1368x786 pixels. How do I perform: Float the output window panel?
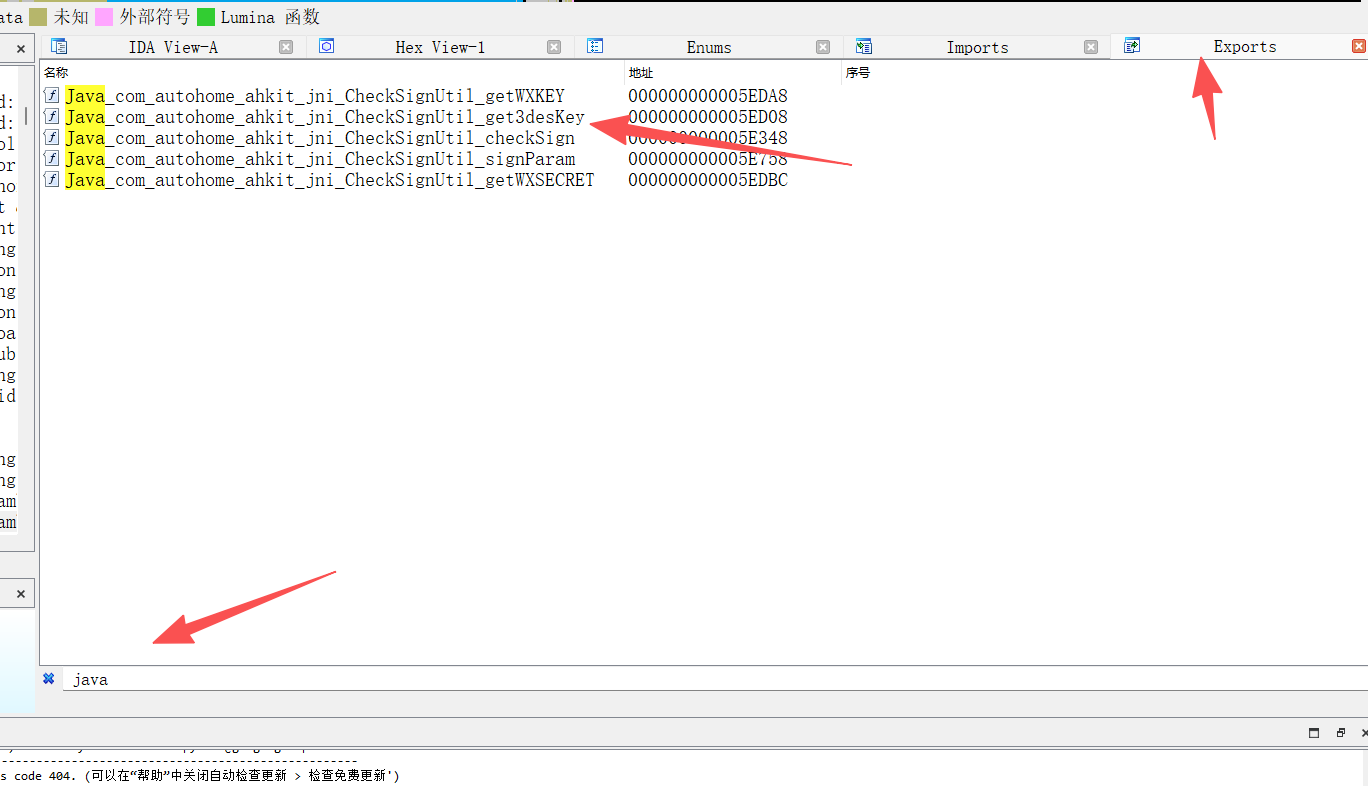coord(1340,732)
